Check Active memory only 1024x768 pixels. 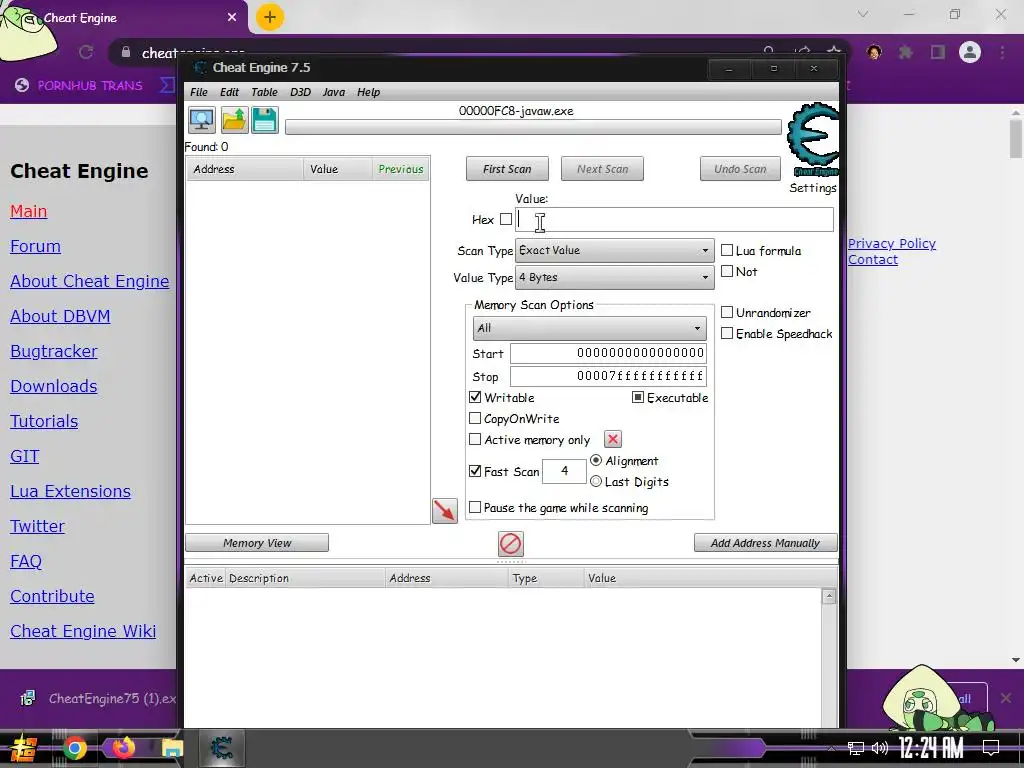475,440
